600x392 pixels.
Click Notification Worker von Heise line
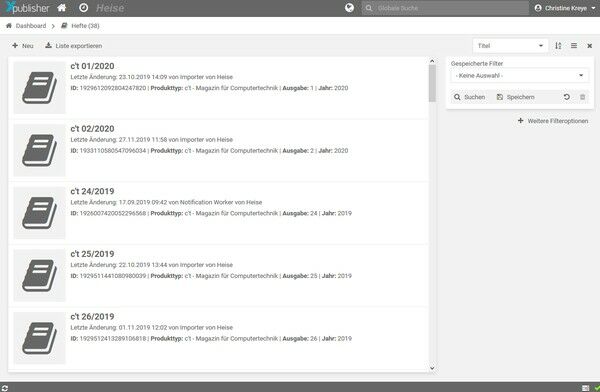[x=166, y=202]
